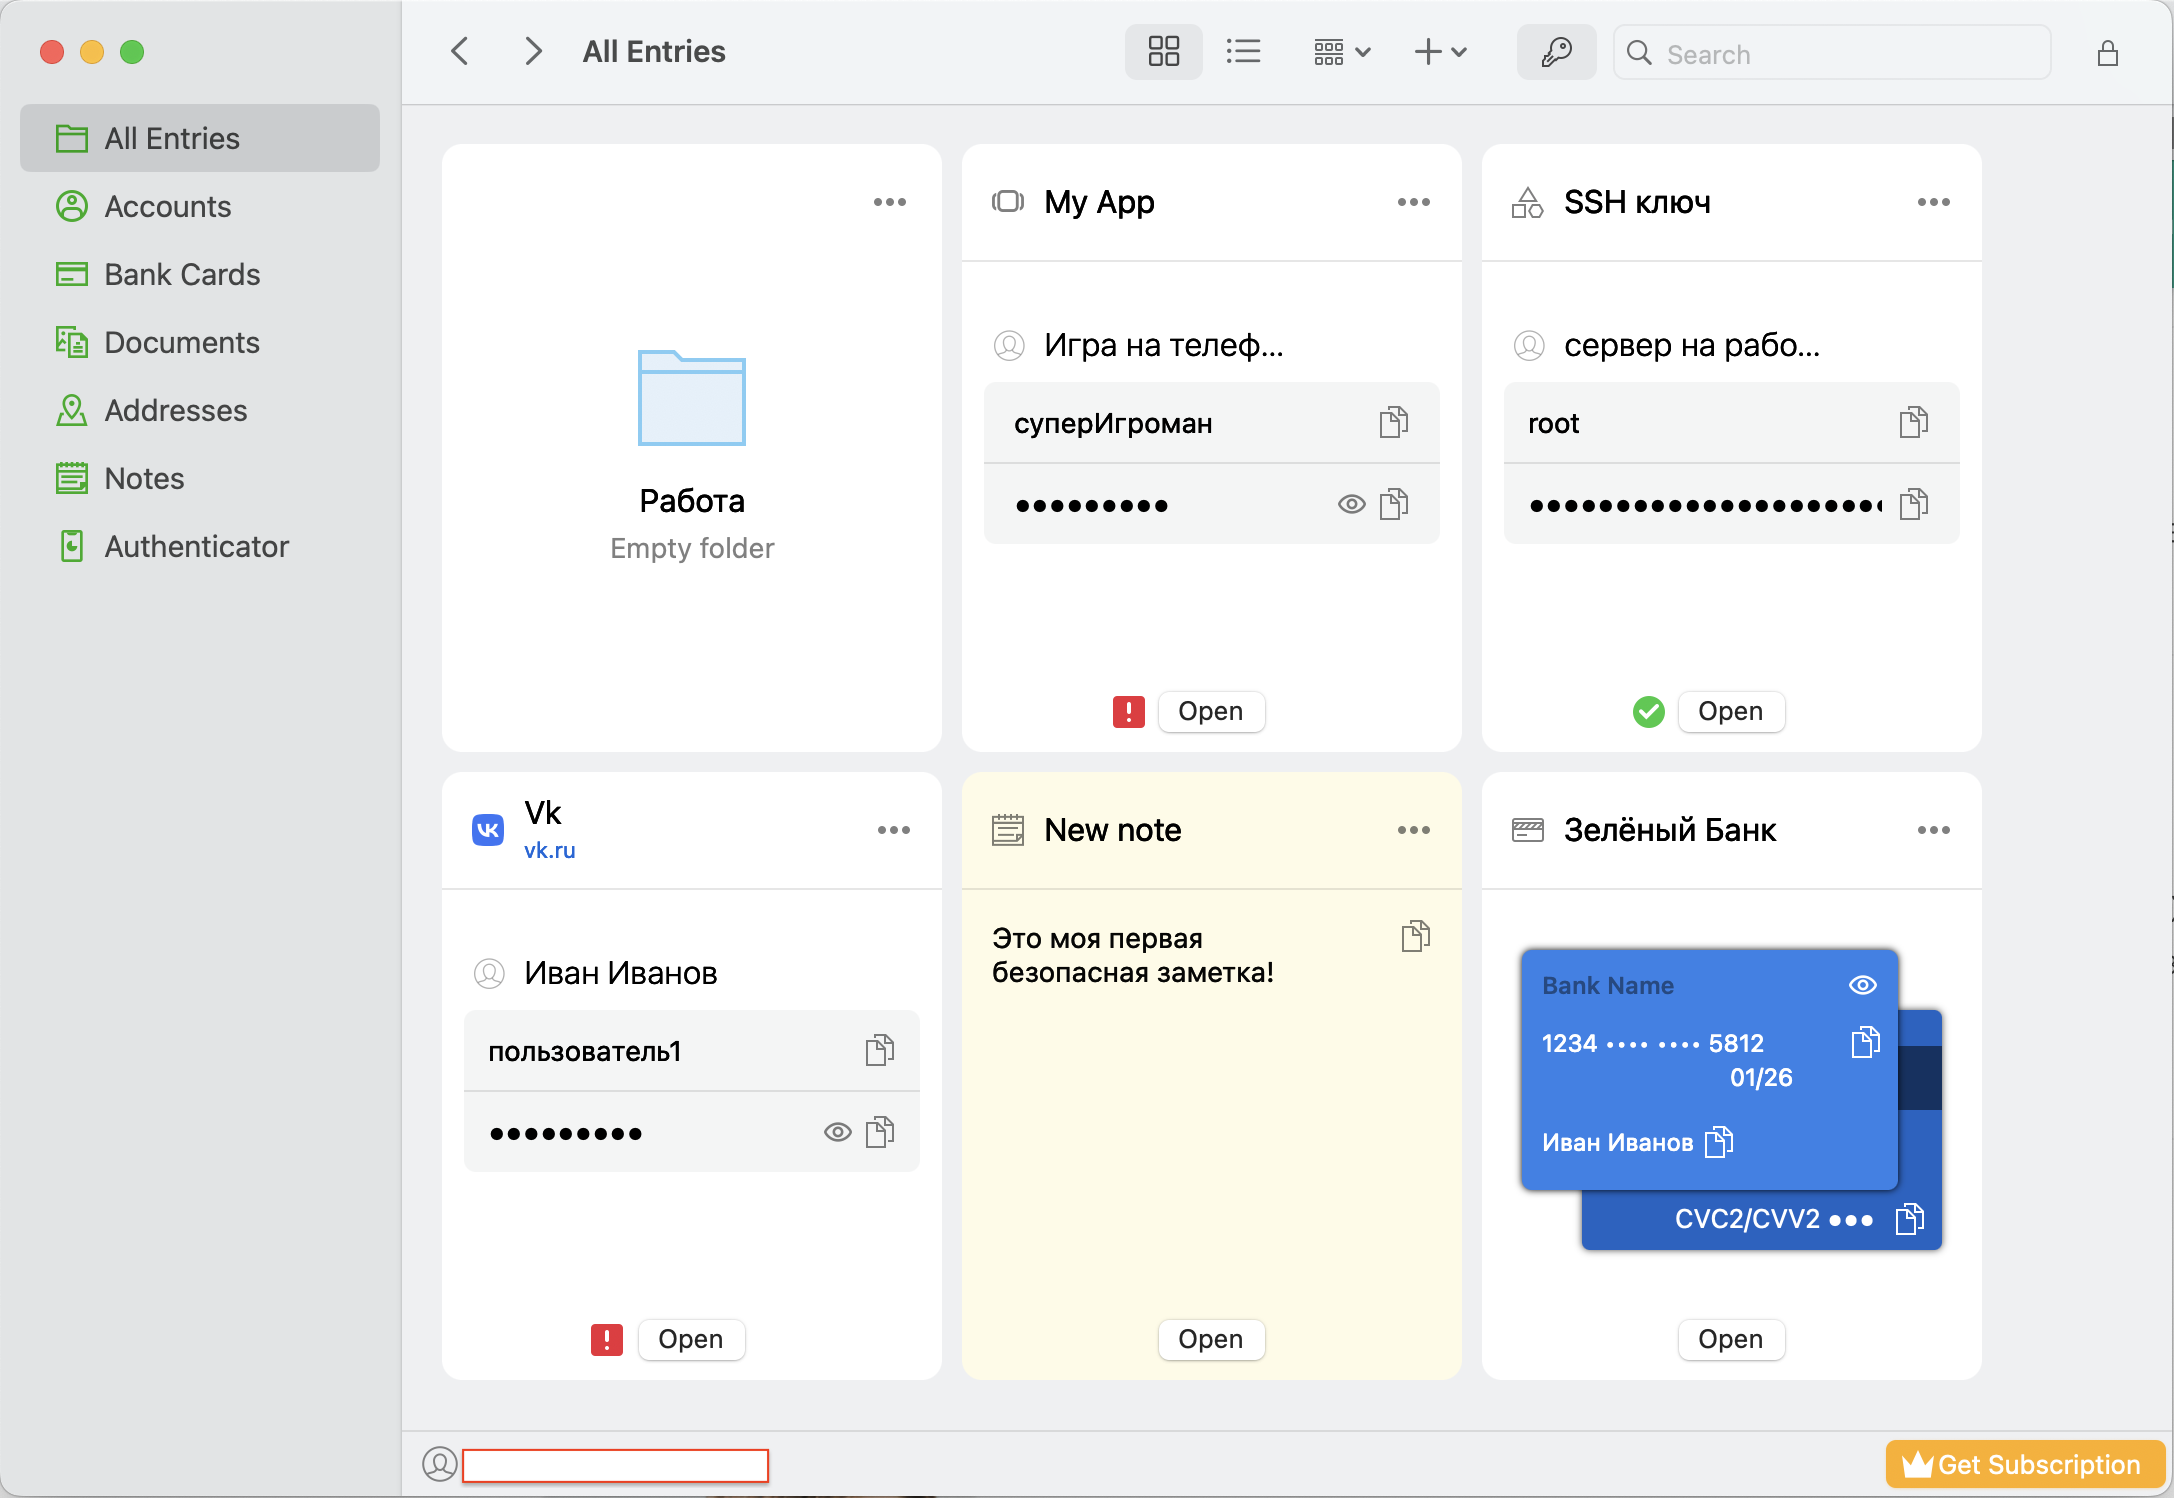Click the blue bank card front
Image resolution: width=2174 pixels, height=1498 pixels.
[x=1710, y=1069]
